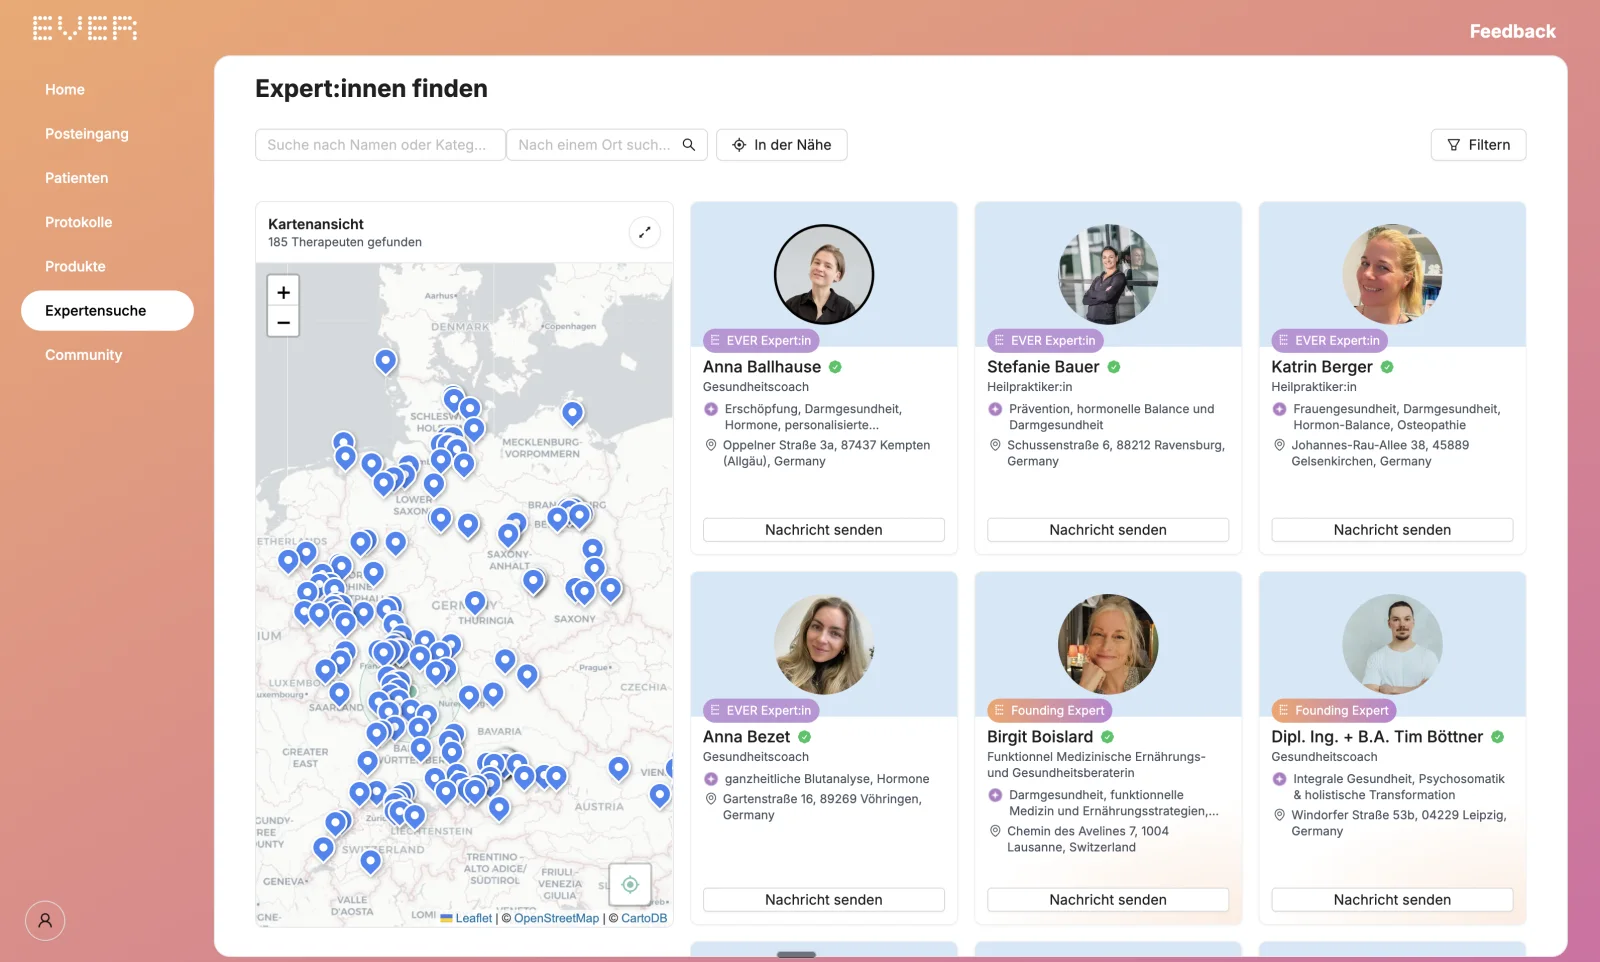This screenshot has height=962, width=1600.
Task: Click the location pin icon for Schussenstraße
Action: coord(995,445)
